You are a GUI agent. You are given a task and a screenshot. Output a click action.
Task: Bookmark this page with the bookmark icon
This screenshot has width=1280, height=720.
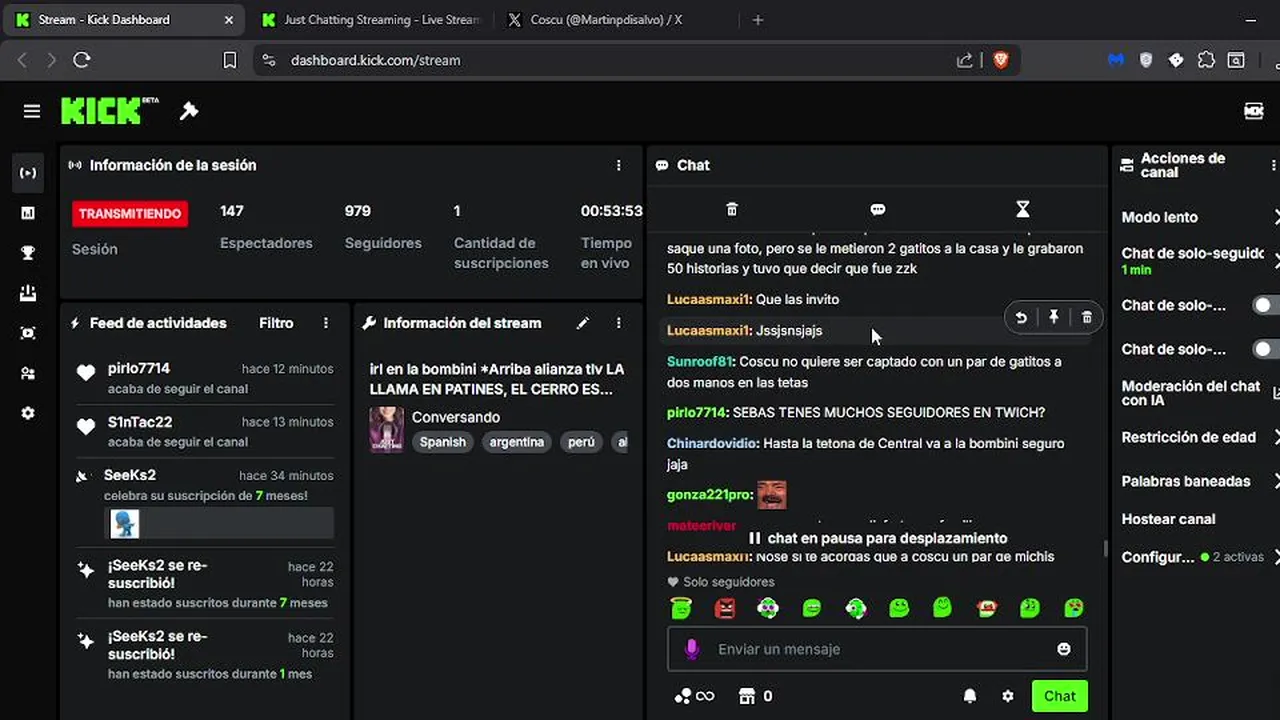230,60
